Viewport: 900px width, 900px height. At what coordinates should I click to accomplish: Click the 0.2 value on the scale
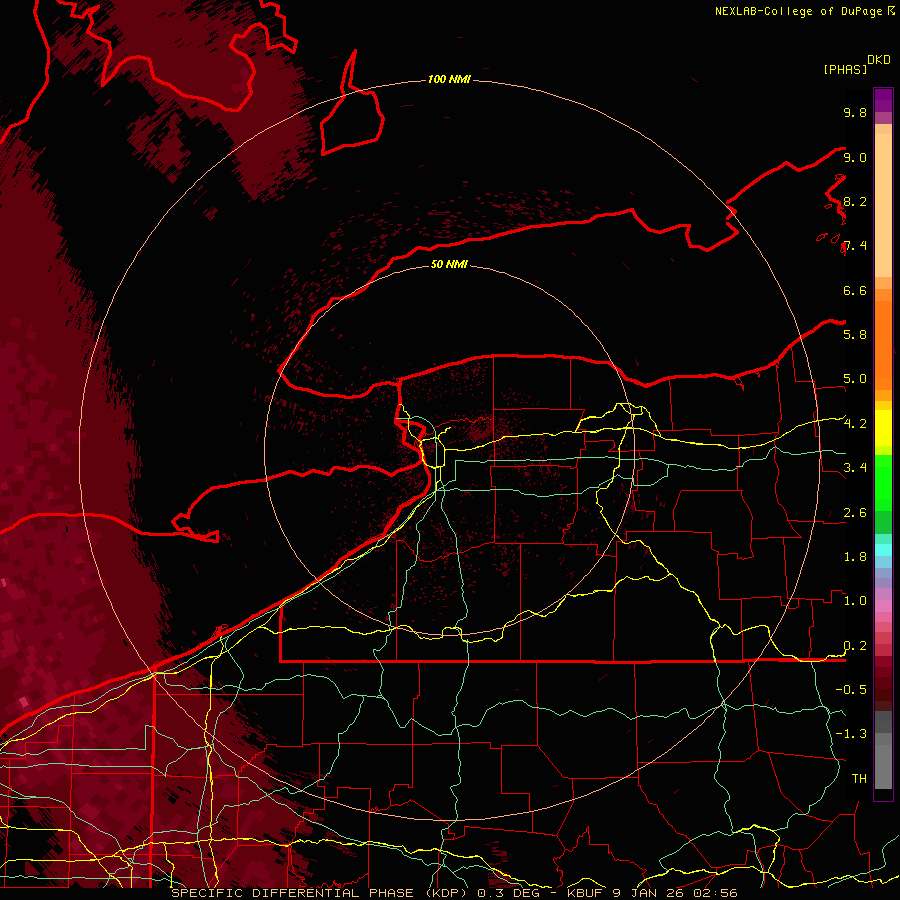pos(855,646)
